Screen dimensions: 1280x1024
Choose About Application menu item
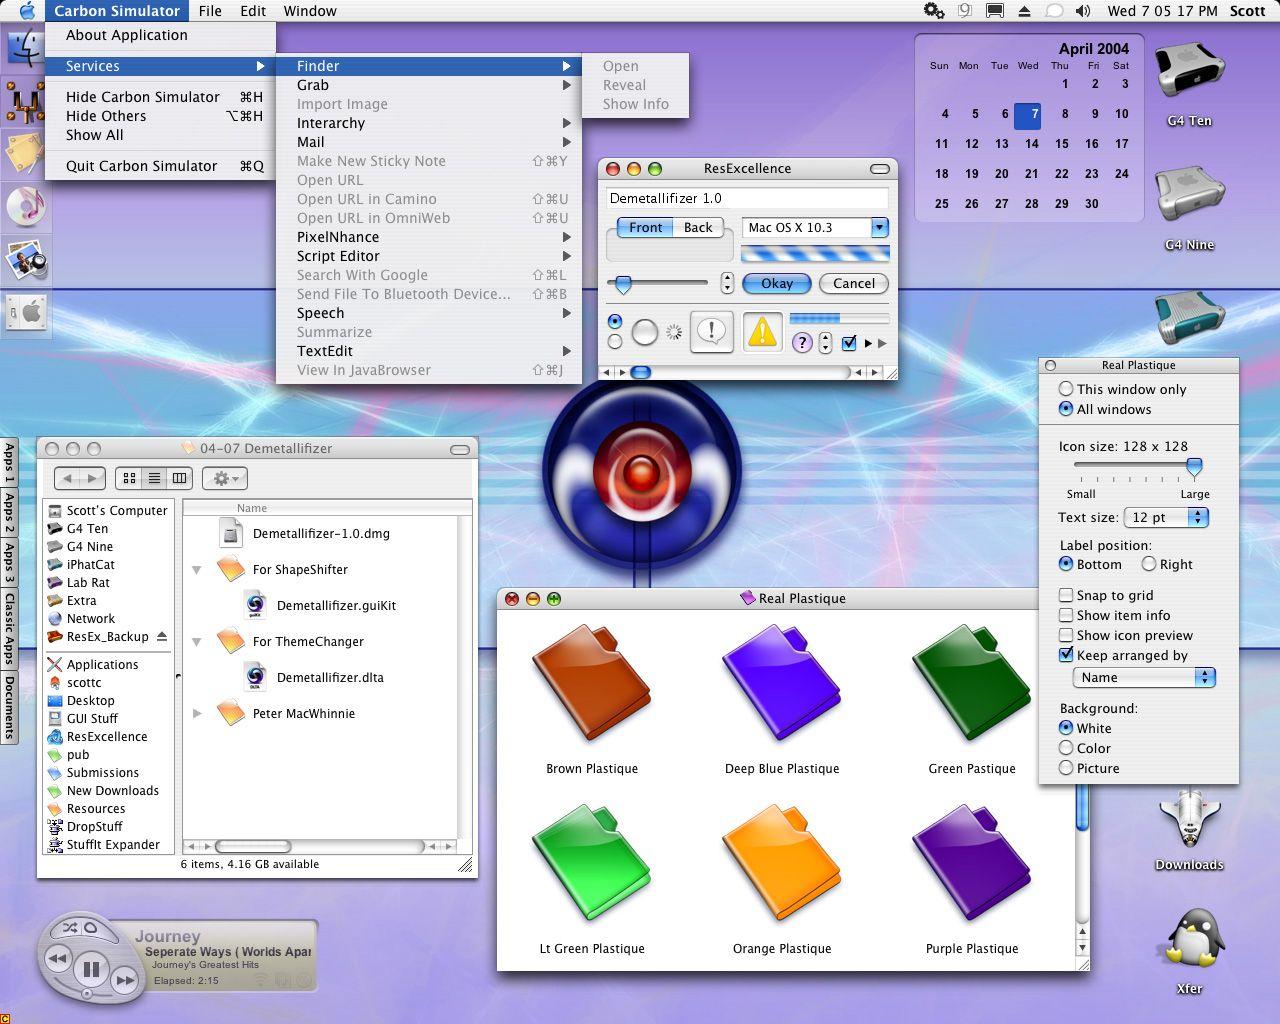tap(160, 35)
